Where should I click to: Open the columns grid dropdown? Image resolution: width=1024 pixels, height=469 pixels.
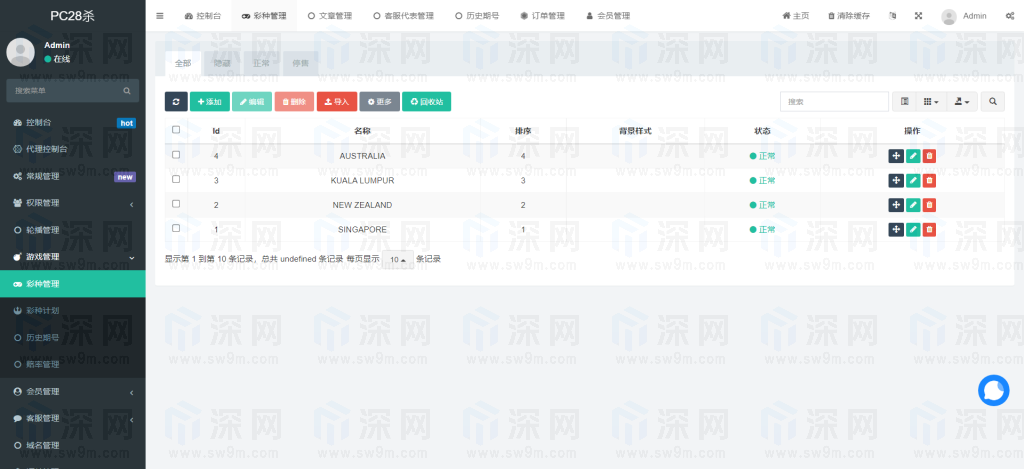click(x=930, y=102)
